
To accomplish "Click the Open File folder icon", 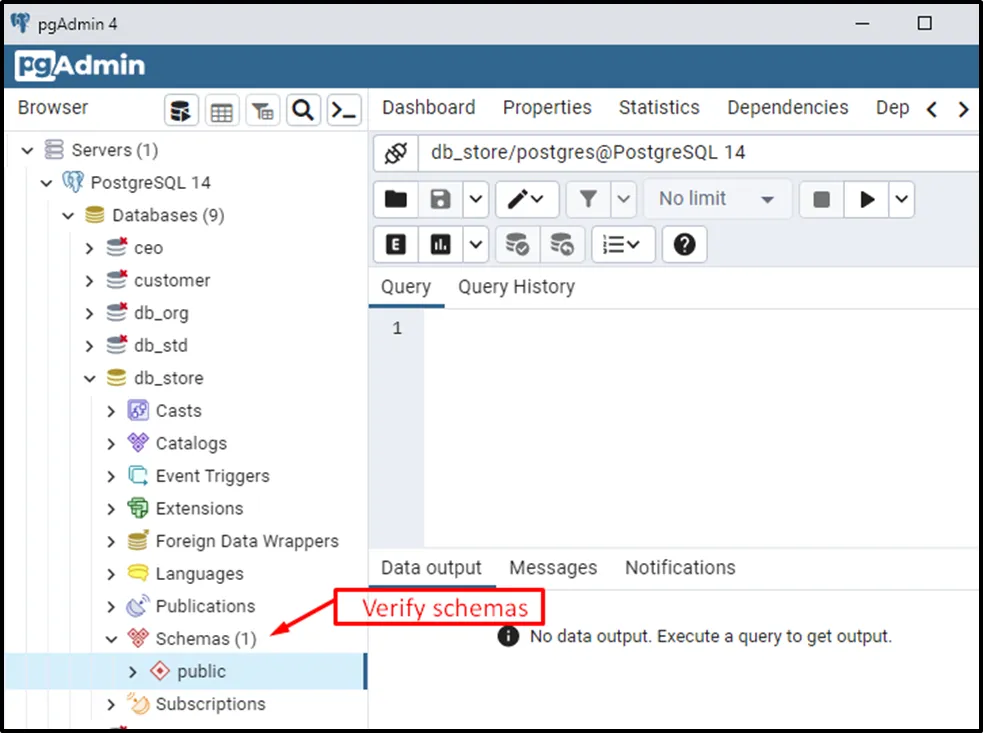I will coord(396,199).
